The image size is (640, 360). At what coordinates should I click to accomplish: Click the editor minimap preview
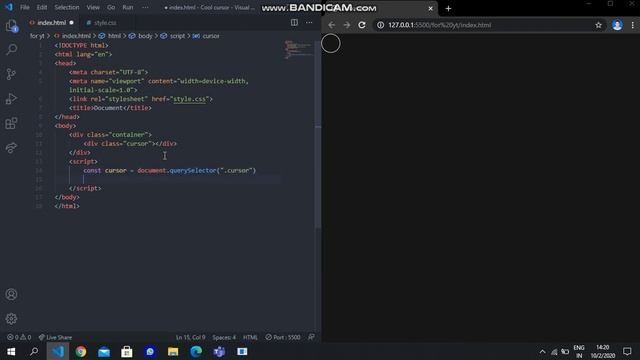pos(298,49)
